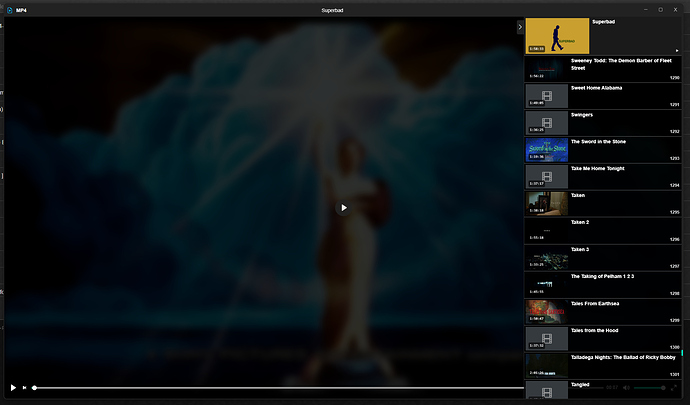The width and height of the screenshot is (690, 405).
Task: Click the currently playing Superbad thumbnail
Action: click(557, 36)
